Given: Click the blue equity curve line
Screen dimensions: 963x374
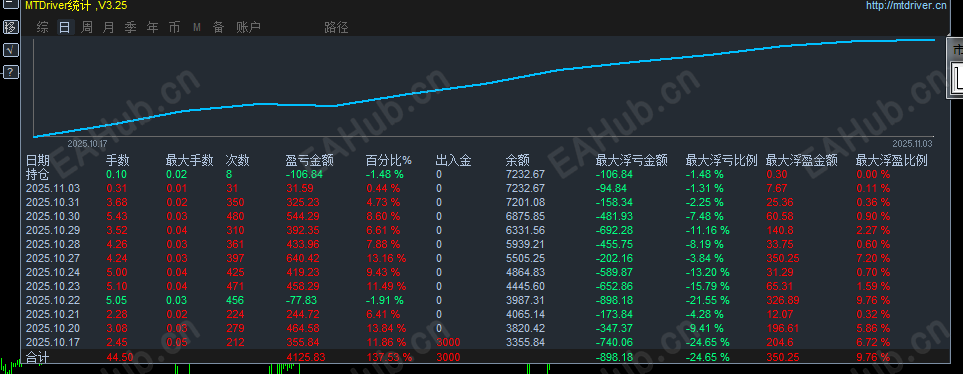Looking at the screenshot, I should coord(484,84).
